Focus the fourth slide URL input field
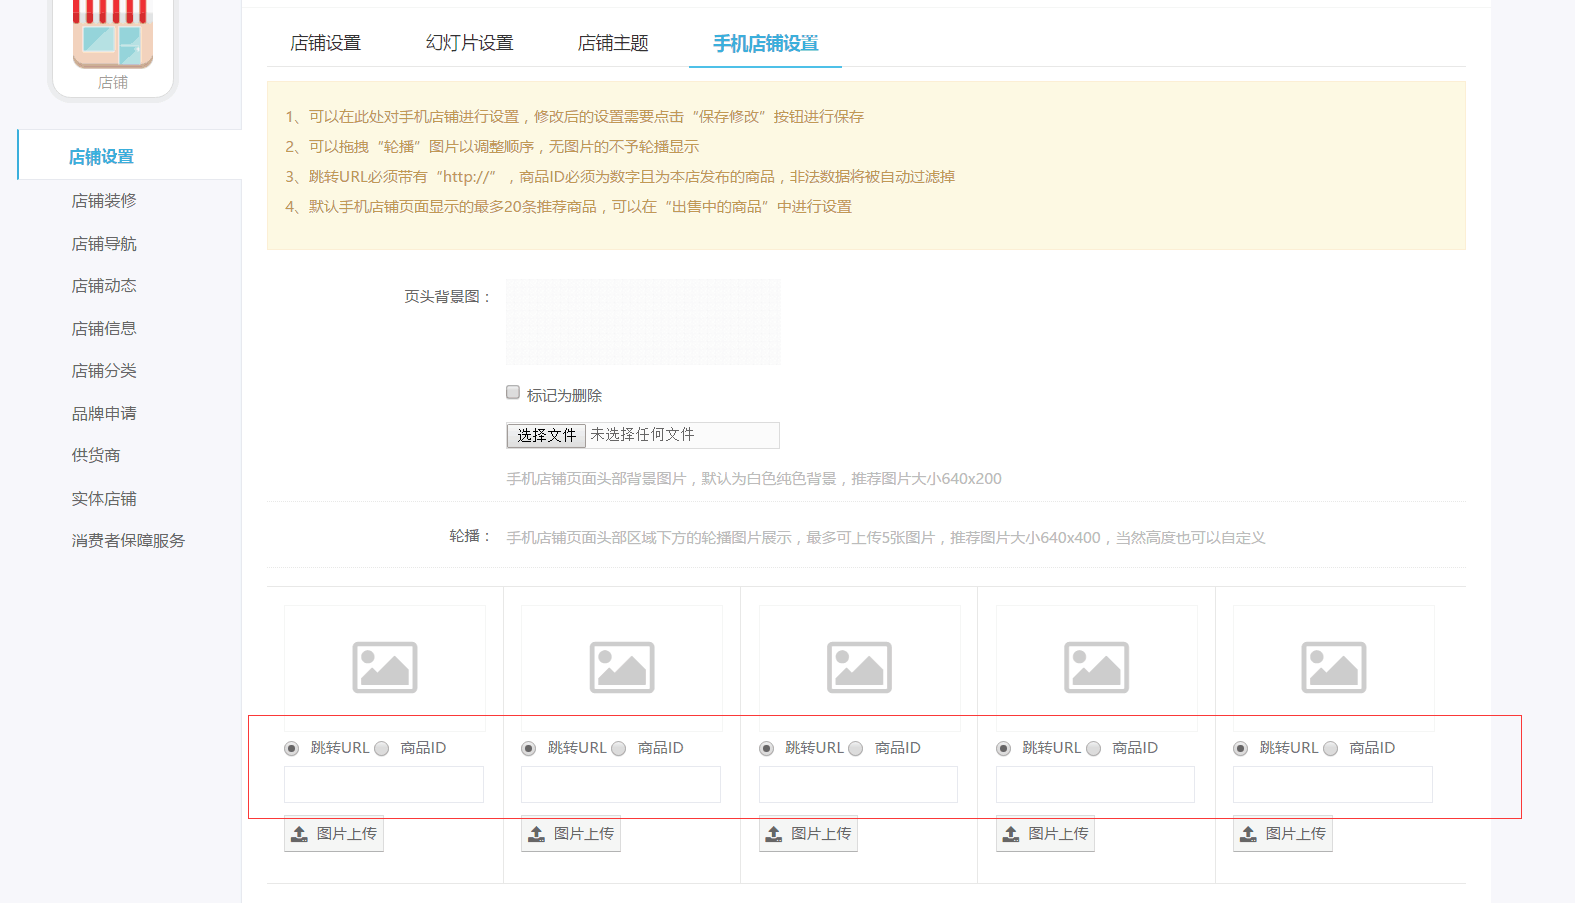 coord(1095,784)
